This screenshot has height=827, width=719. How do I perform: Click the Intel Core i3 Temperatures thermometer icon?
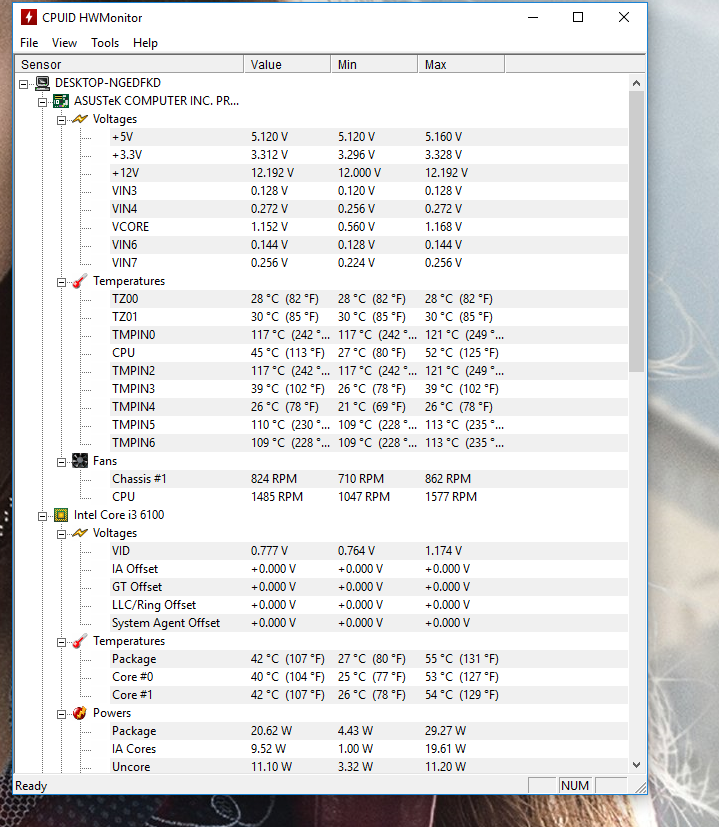[80, 641]
